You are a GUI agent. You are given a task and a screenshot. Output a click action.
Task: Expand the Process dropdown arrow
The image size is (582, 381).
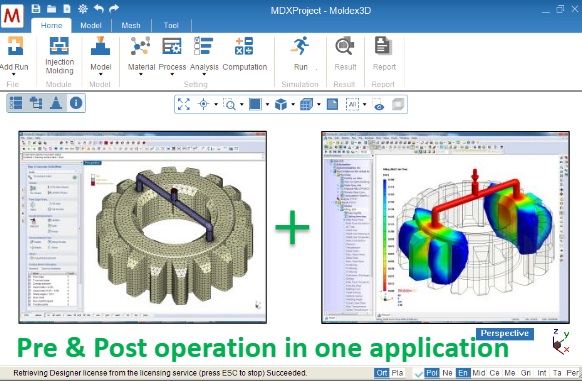click(172, 74)
